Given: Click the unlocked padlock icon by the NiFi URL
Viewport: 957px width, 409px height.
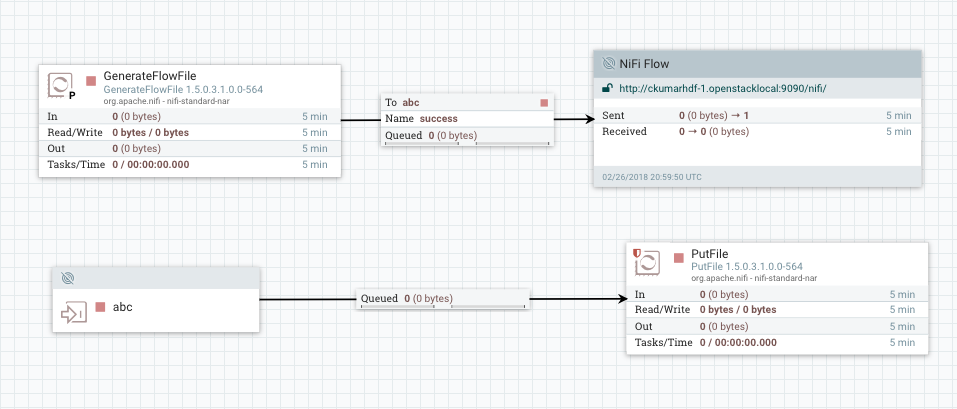Looking at the screenshot, I should coord(608,88).
